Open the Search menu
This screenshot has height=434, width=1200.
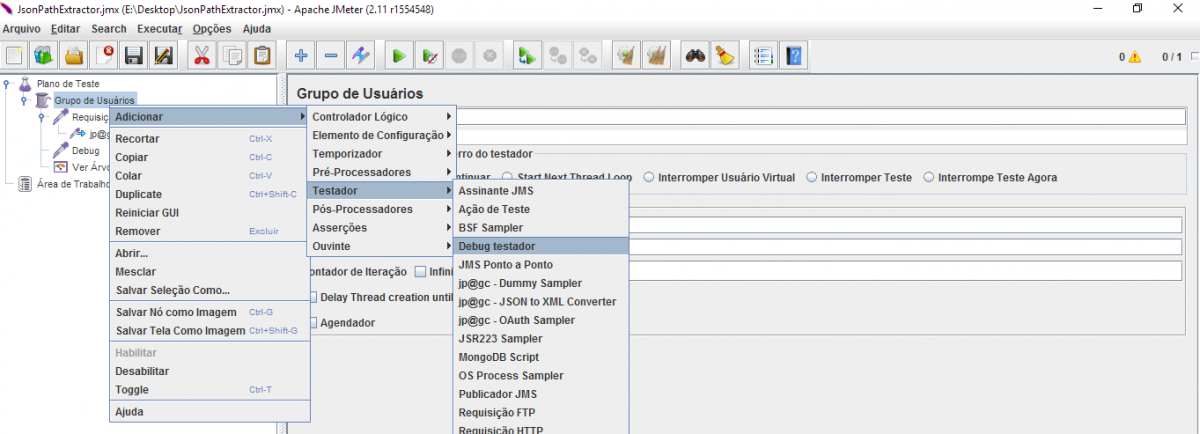pos(109,29)
